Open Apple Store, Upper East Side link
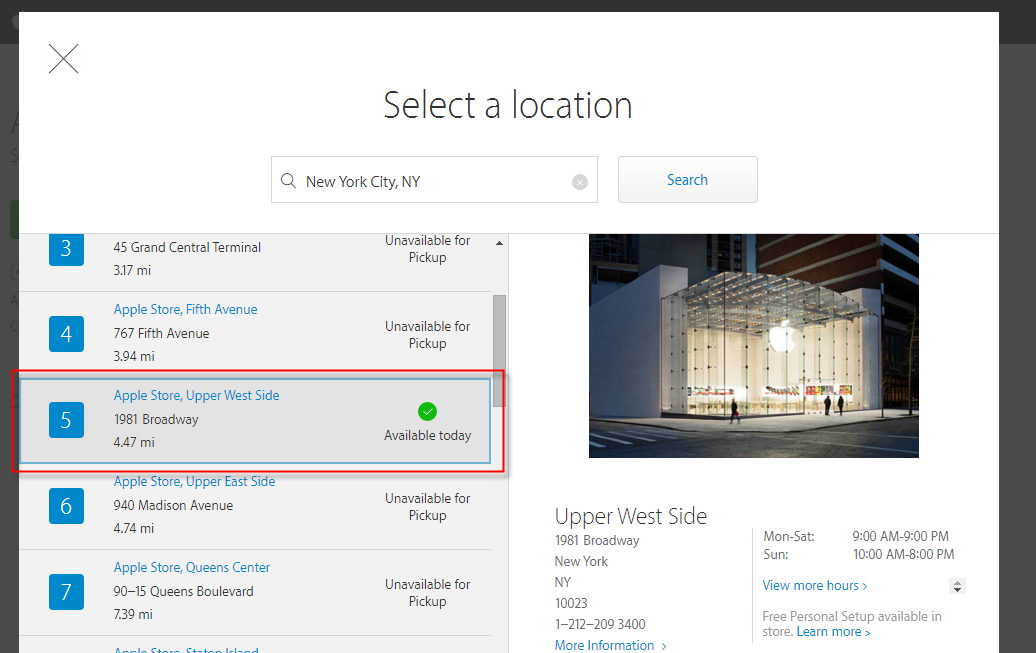1036x653 pixels. (x=194, y=481)
